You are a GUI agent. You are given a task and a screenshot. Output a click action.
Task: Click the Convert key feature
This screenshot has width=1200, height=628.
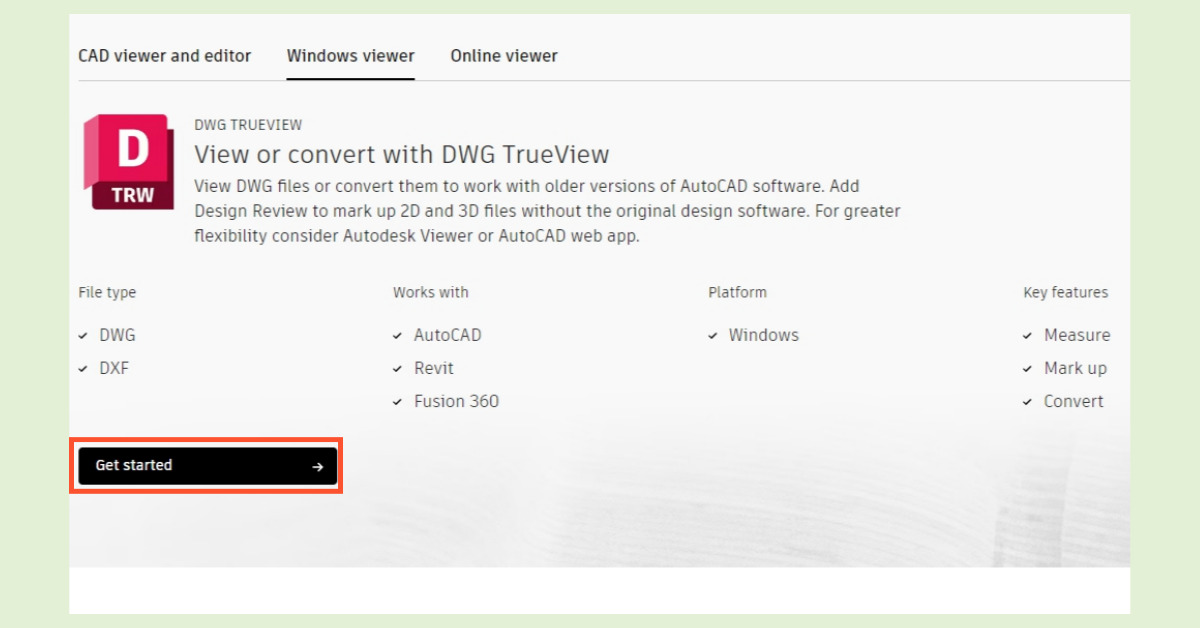1074,401
